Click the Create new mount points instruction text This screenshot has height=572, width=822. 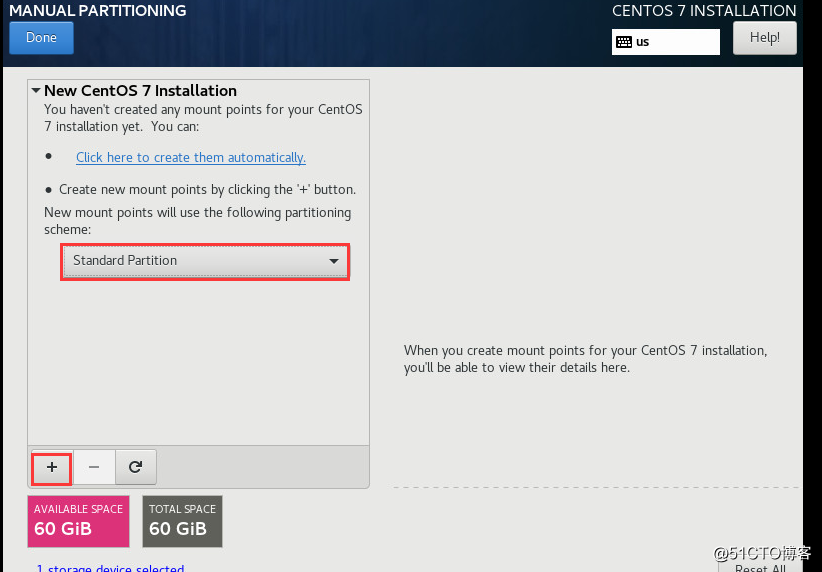[x=207, y=189]
